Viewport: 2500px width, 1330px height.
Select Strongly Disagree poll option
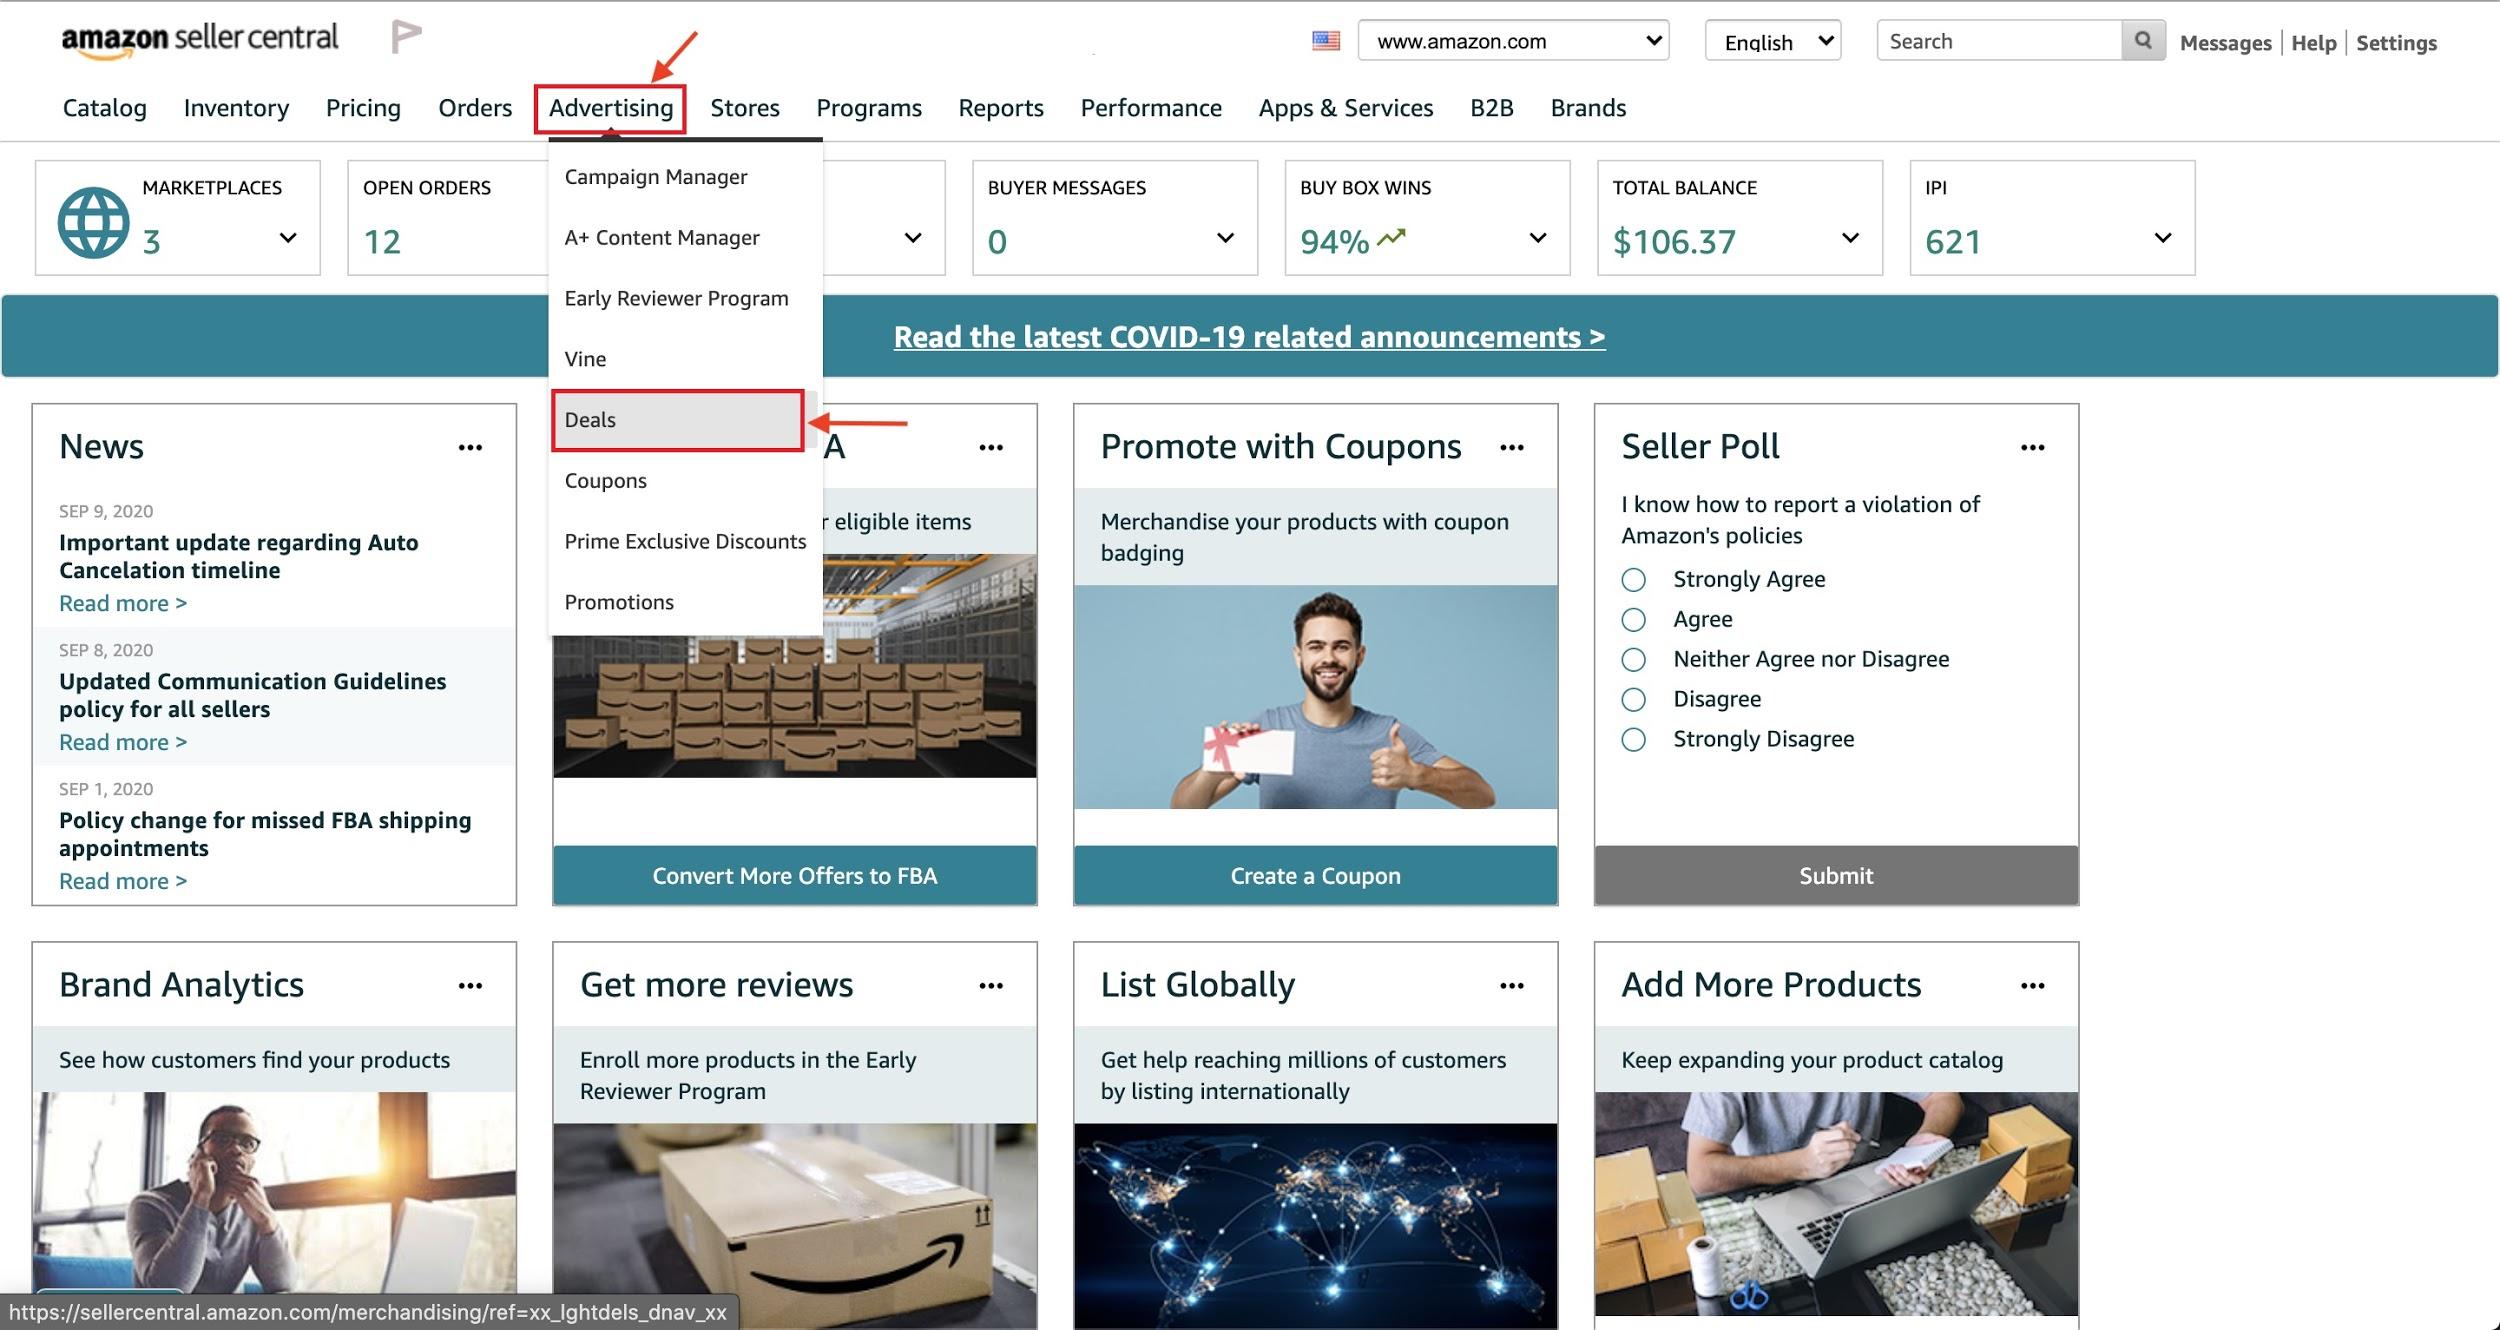[x=1633, y=740]
